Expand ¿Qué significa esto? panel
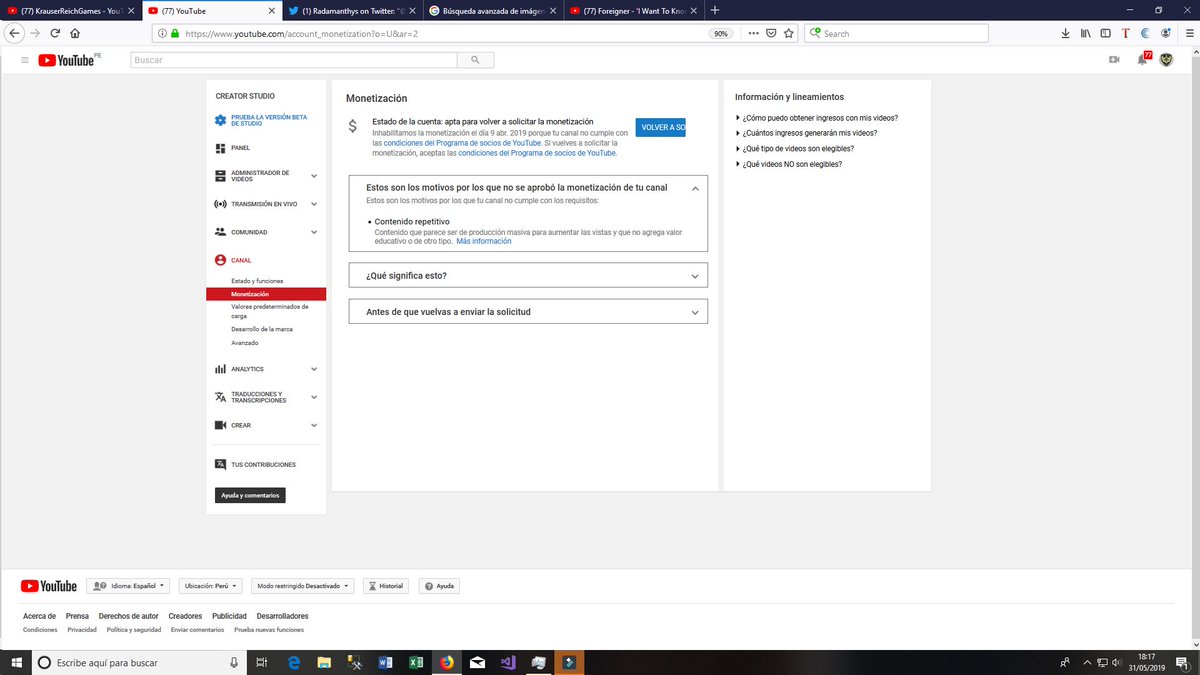This screenshot has height=675, width=1200. pos(528,275)
